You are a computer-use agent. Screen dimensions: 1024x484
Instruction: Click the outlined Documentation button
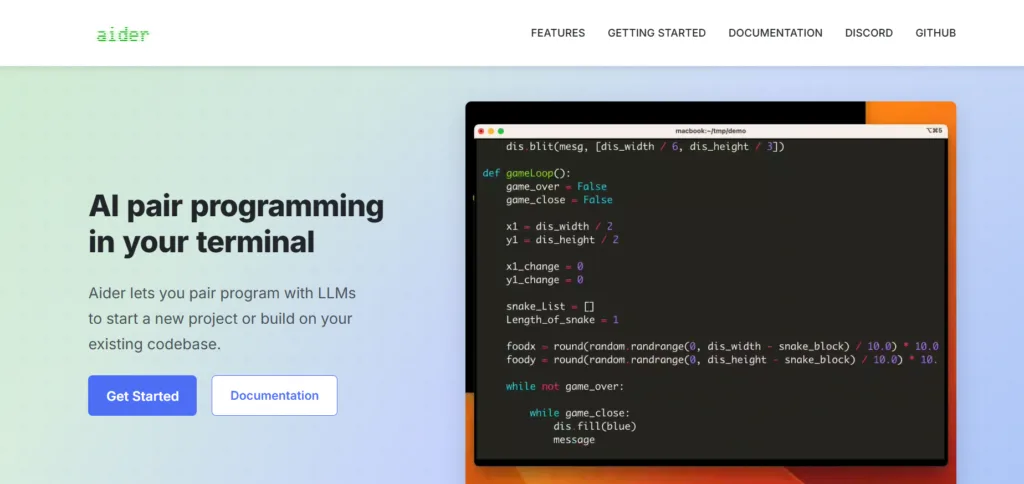pos(274,395)
